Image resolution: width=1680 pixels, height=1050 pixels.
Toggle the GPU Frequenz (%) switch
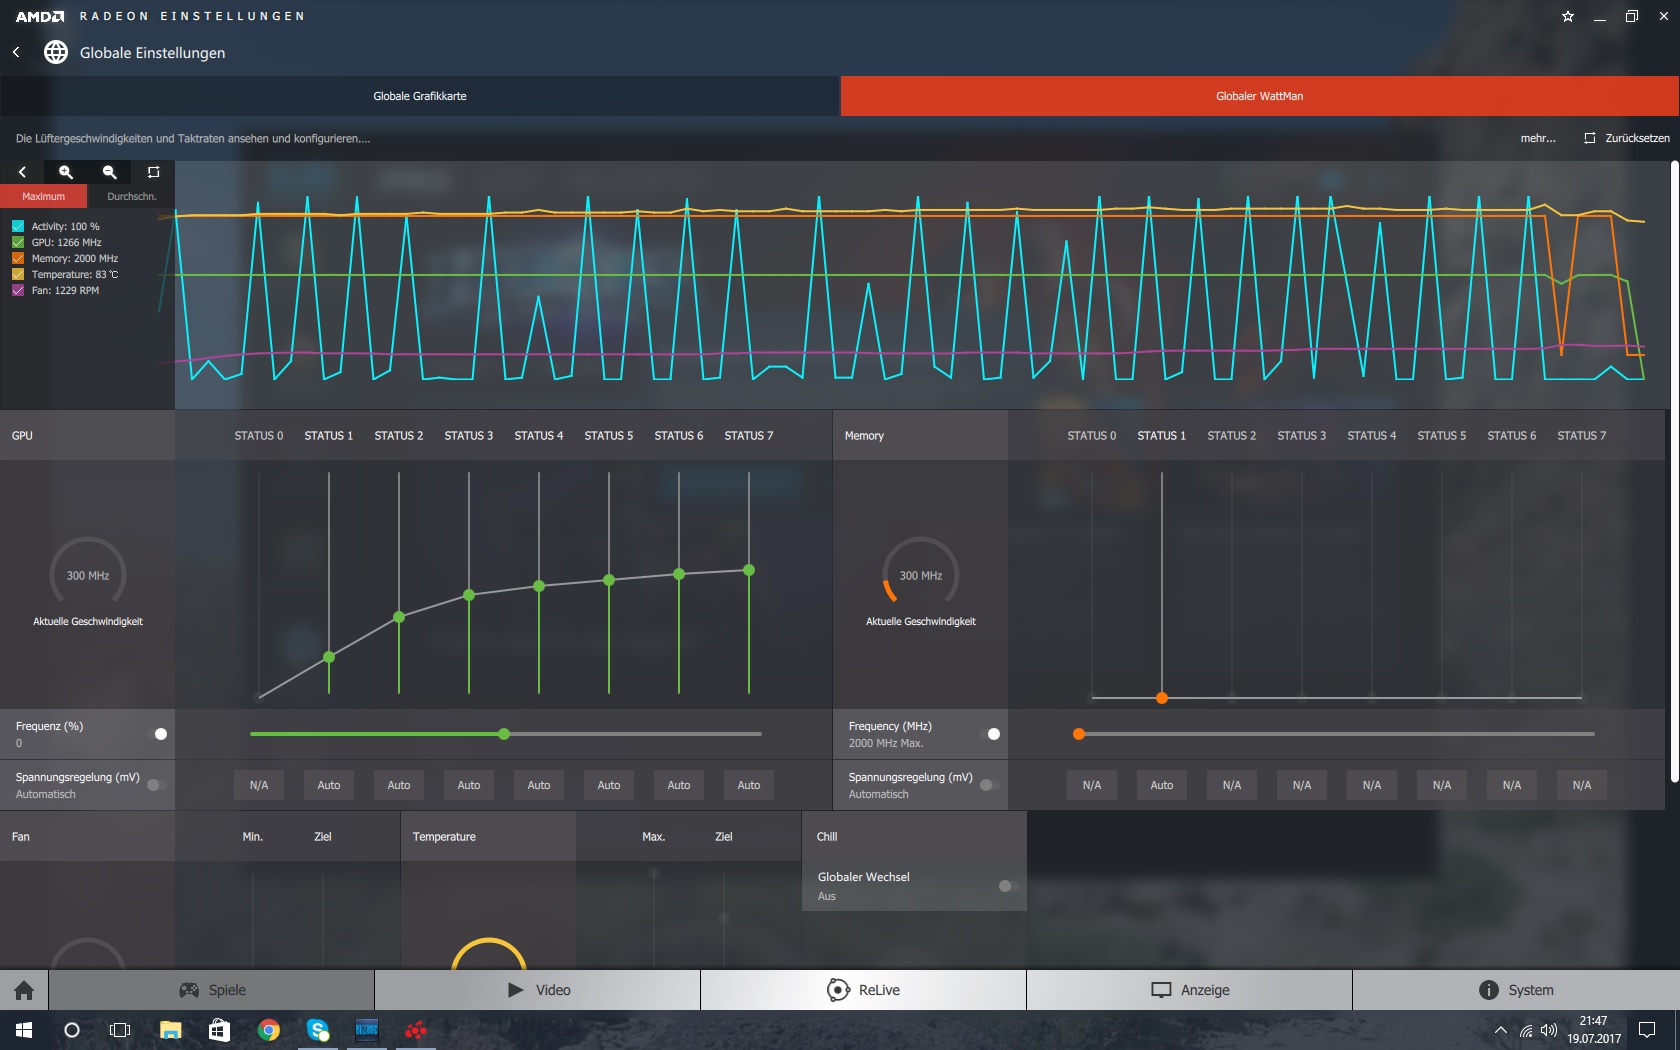[x=157, y=734]
